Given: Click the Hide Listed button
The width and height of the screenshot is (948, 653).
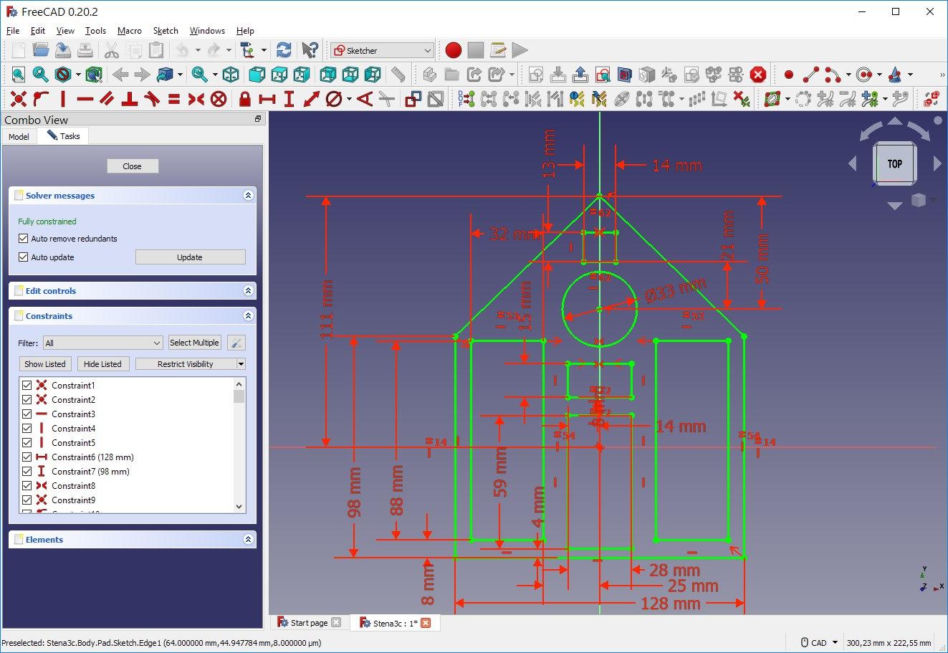Looking at the screenshot, I should click(x=102, y=364).
